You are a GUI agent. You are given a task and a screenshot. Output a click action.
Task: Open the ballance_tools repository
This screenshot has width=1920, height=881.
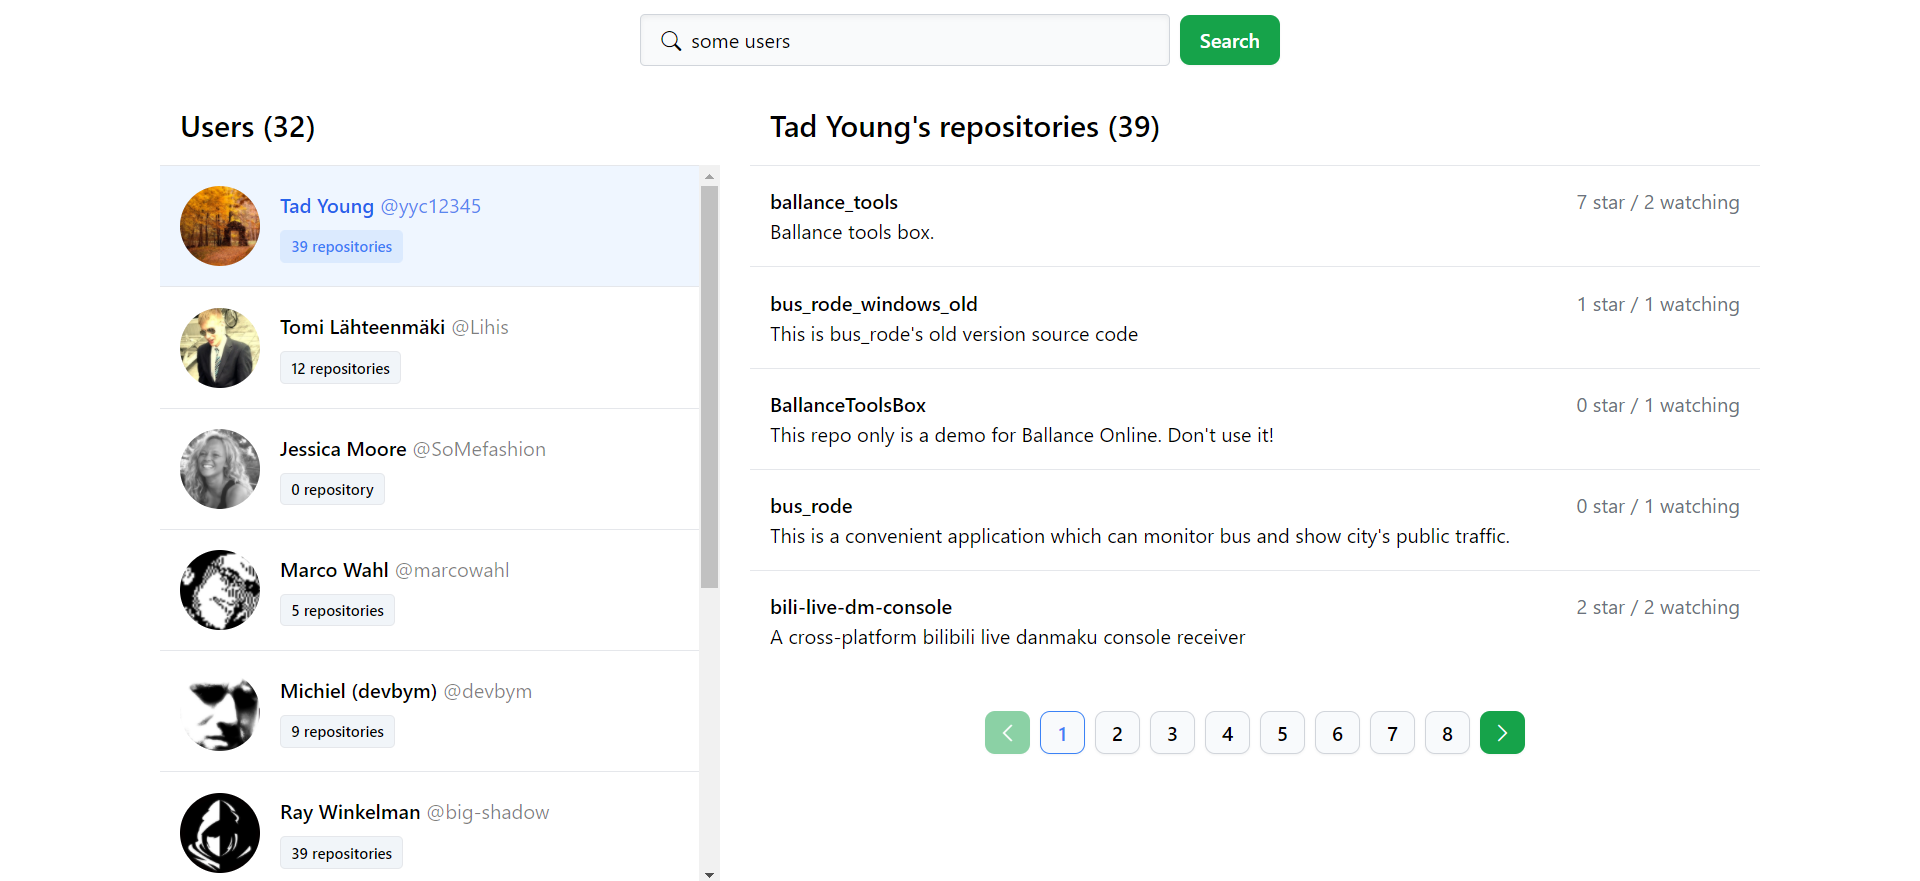point(833,202)
